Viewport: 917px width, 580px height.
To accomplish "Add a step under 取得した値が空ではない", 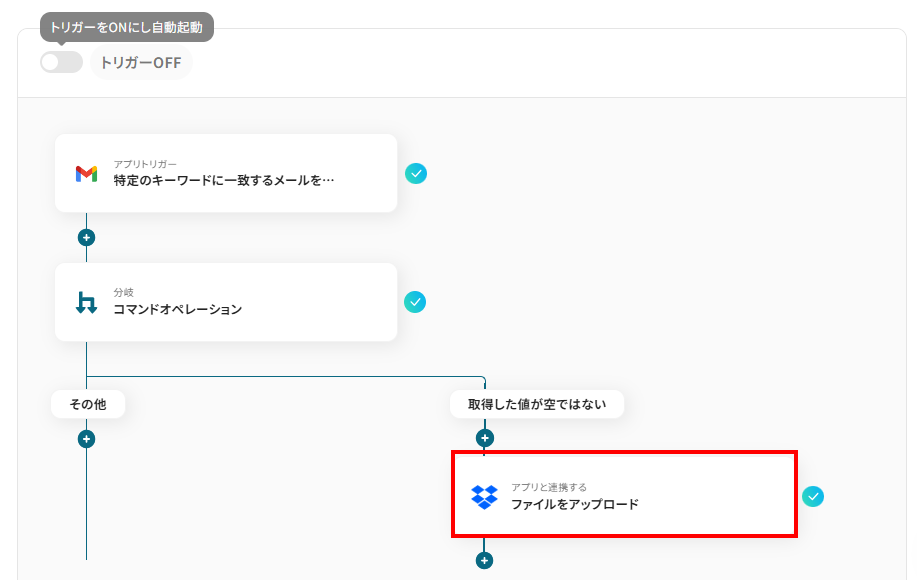I will pos(484,438).
